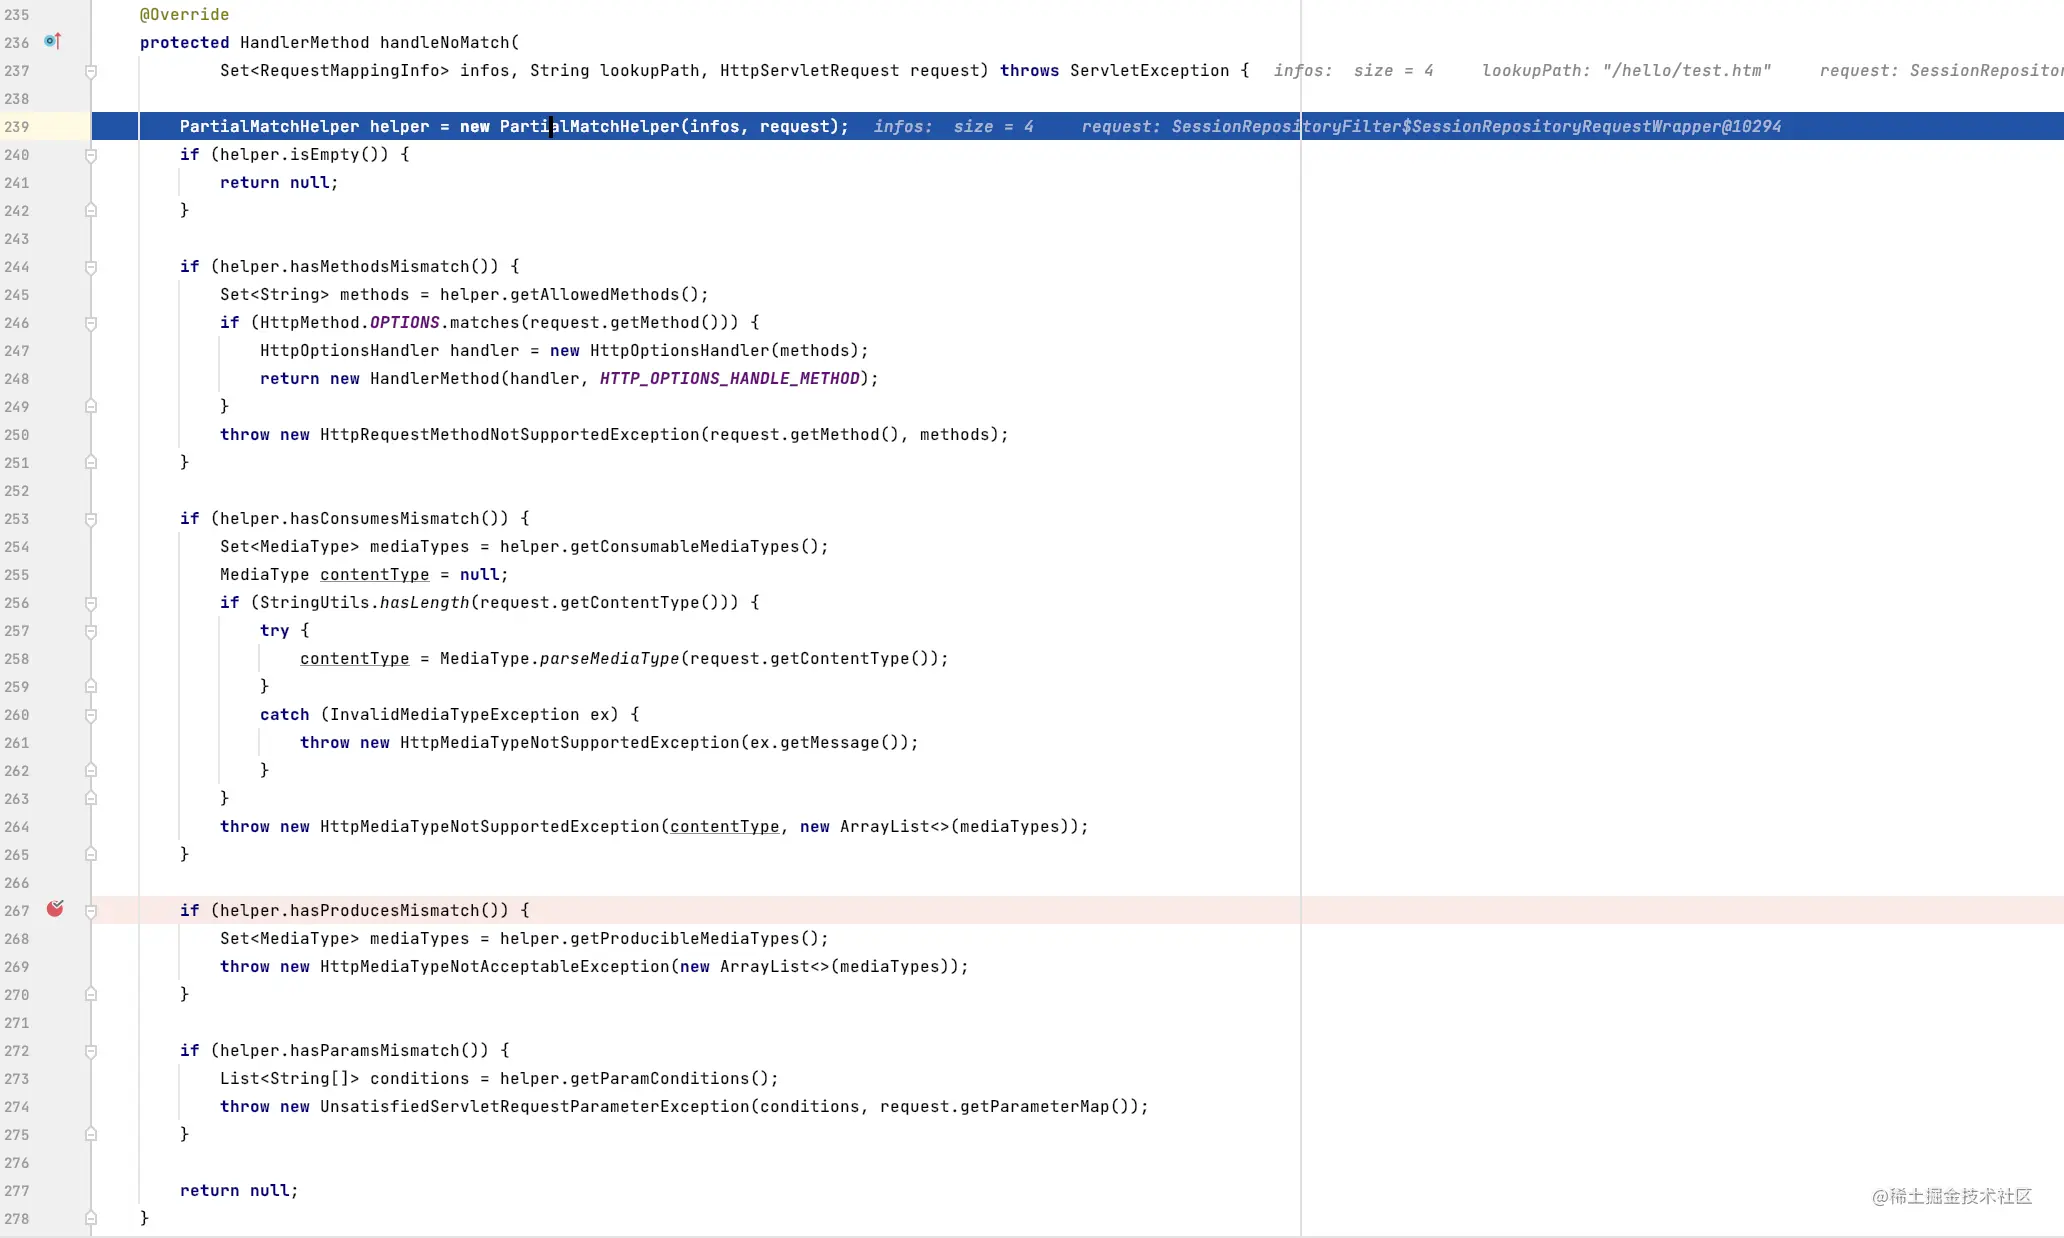Click the hasLength static method call

424,602
